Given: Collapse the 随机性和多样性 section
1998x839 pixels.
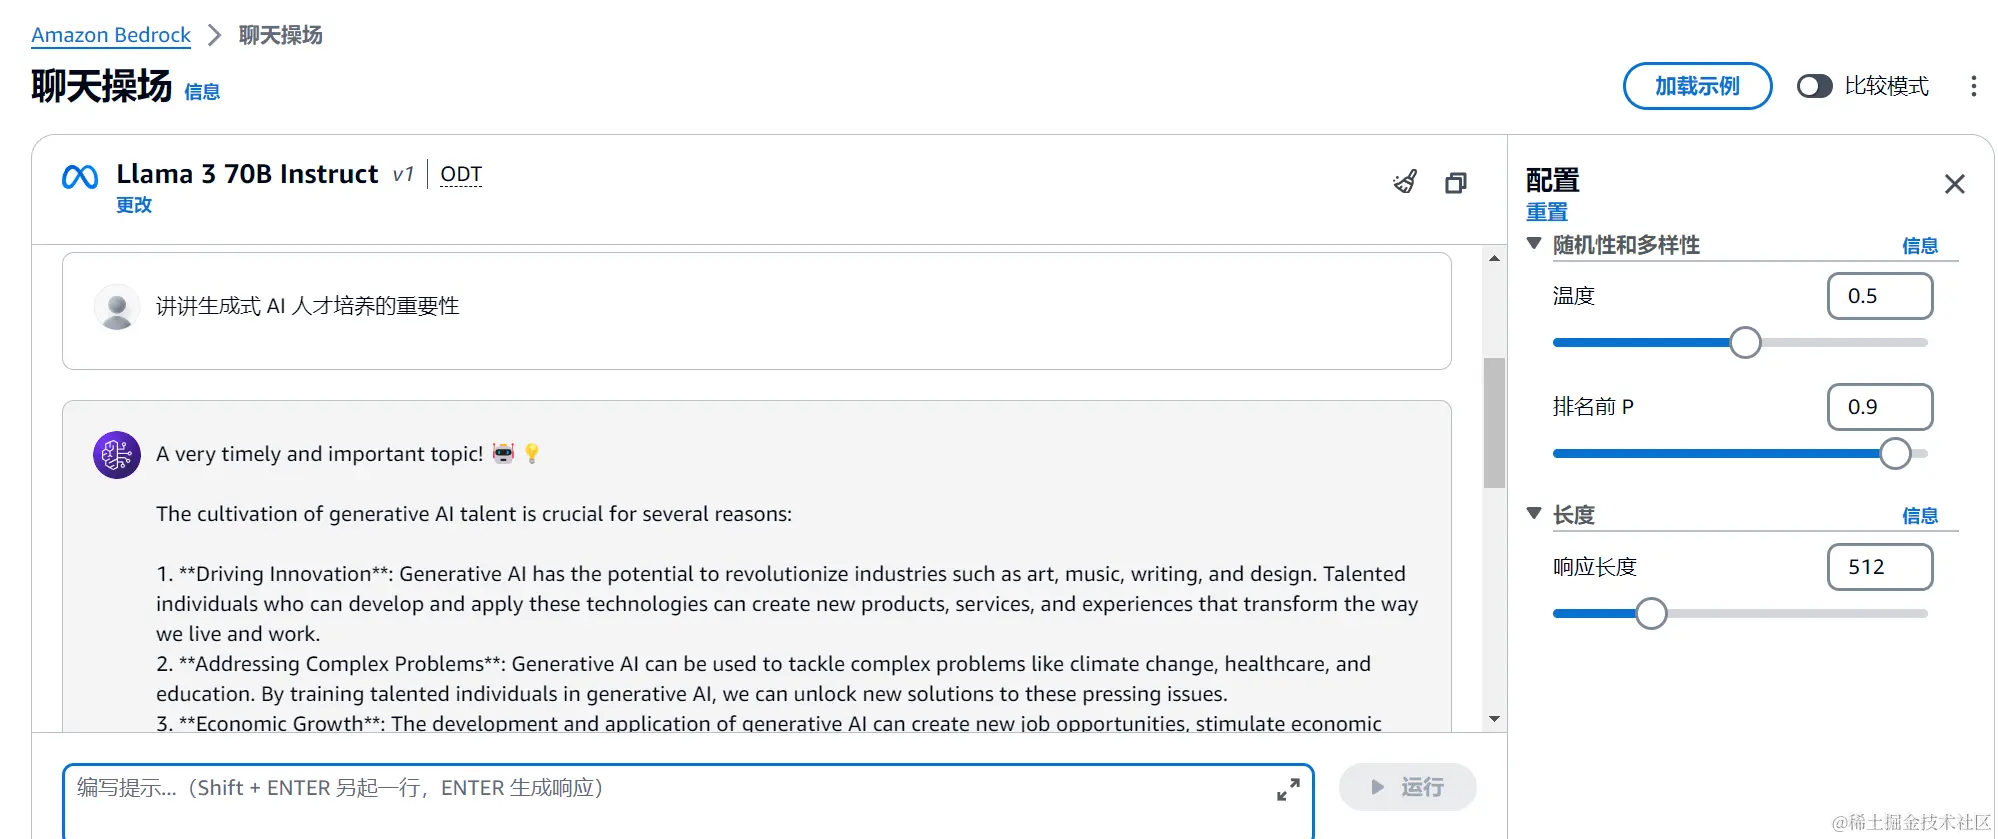Looking at the screenshot, I should [x=1534, y=244].
